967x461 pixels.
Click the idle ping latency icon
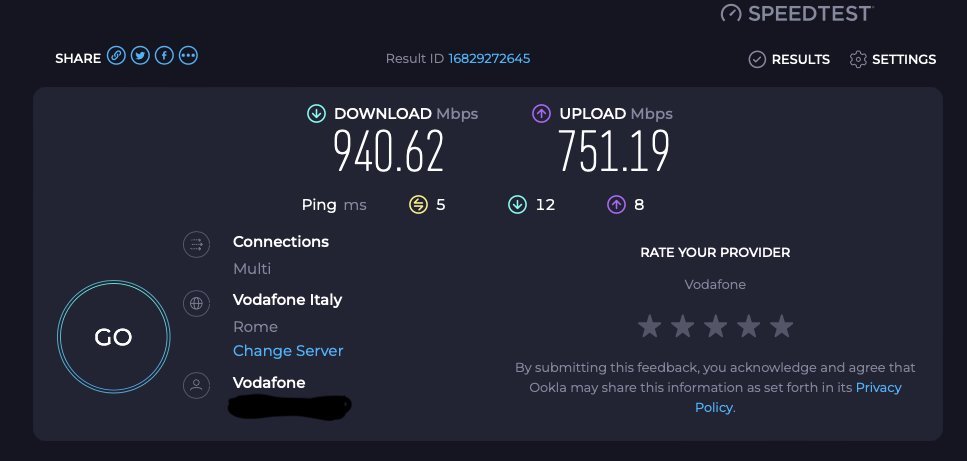click(418, 205)
